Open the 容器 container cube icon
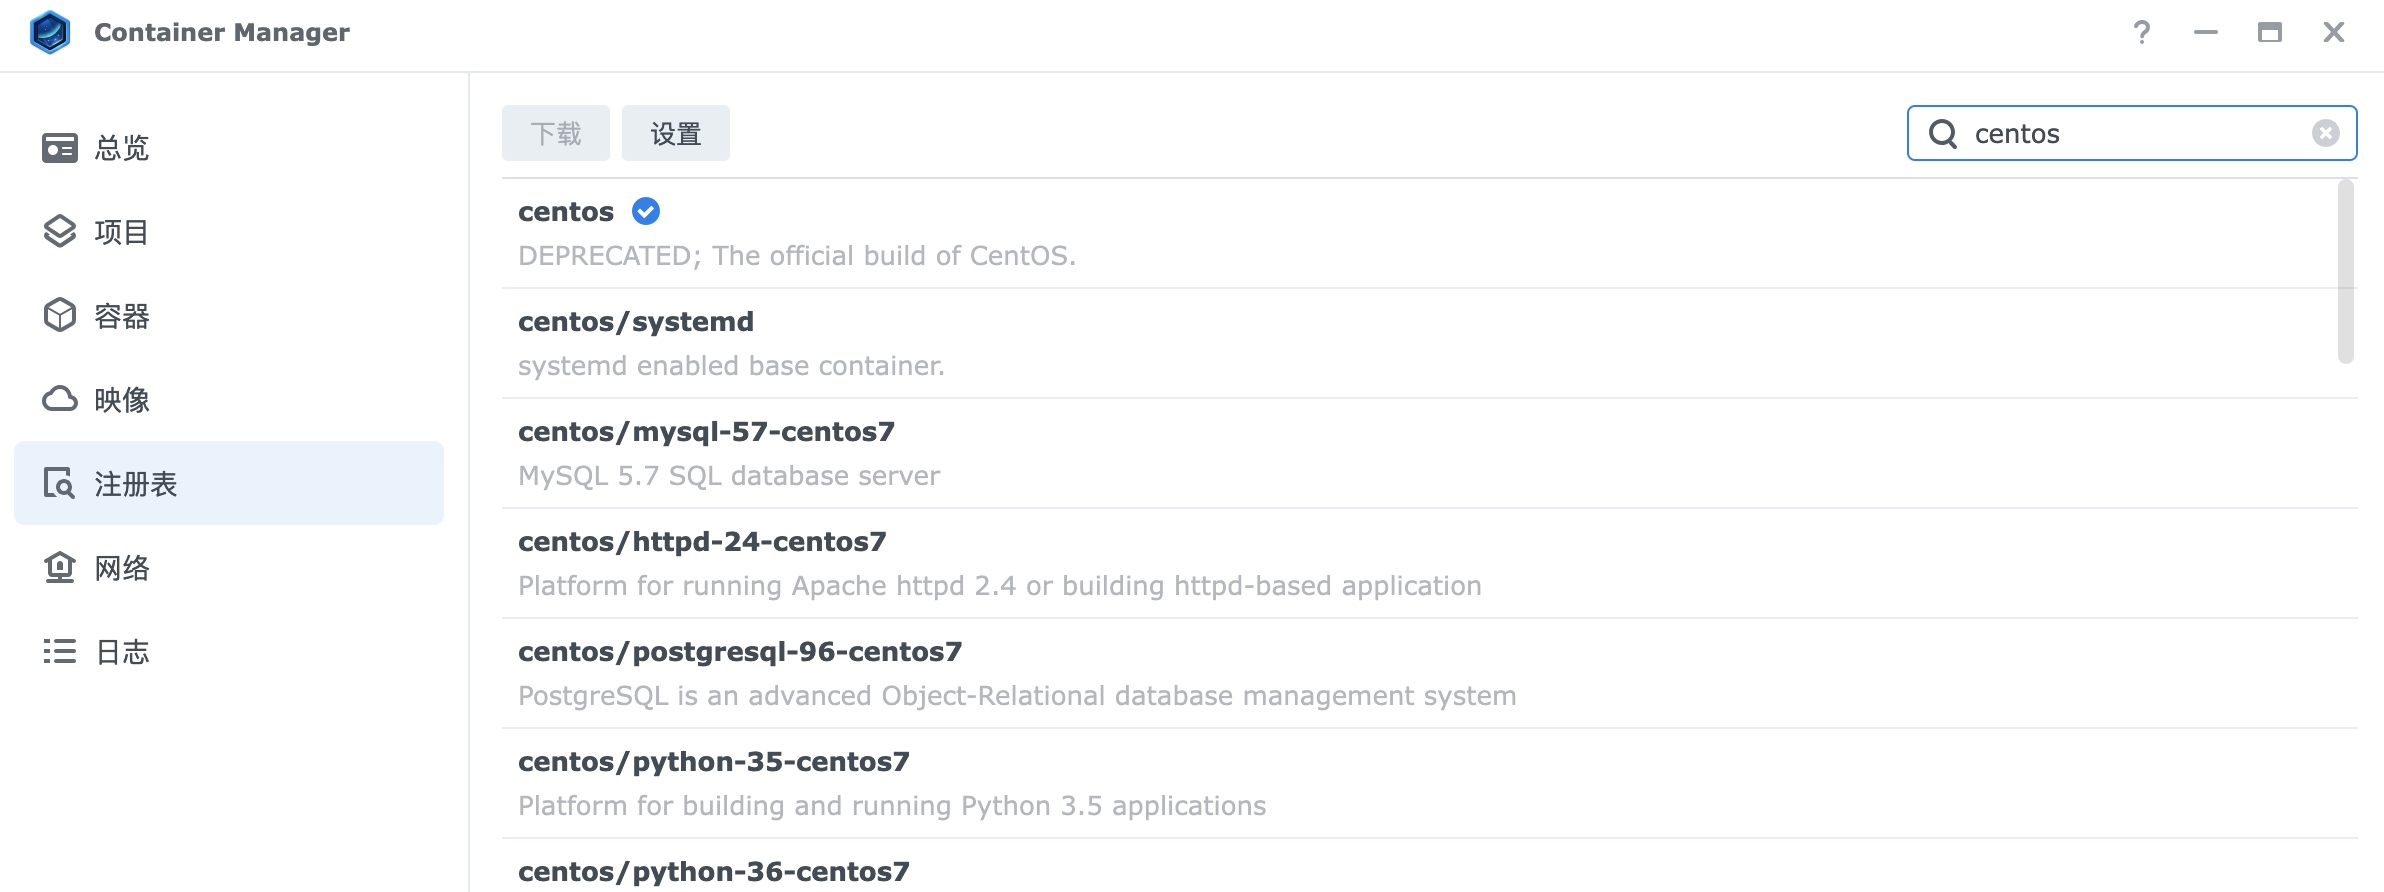Screen dimensions: 2384x892 [x=60, y=315]
